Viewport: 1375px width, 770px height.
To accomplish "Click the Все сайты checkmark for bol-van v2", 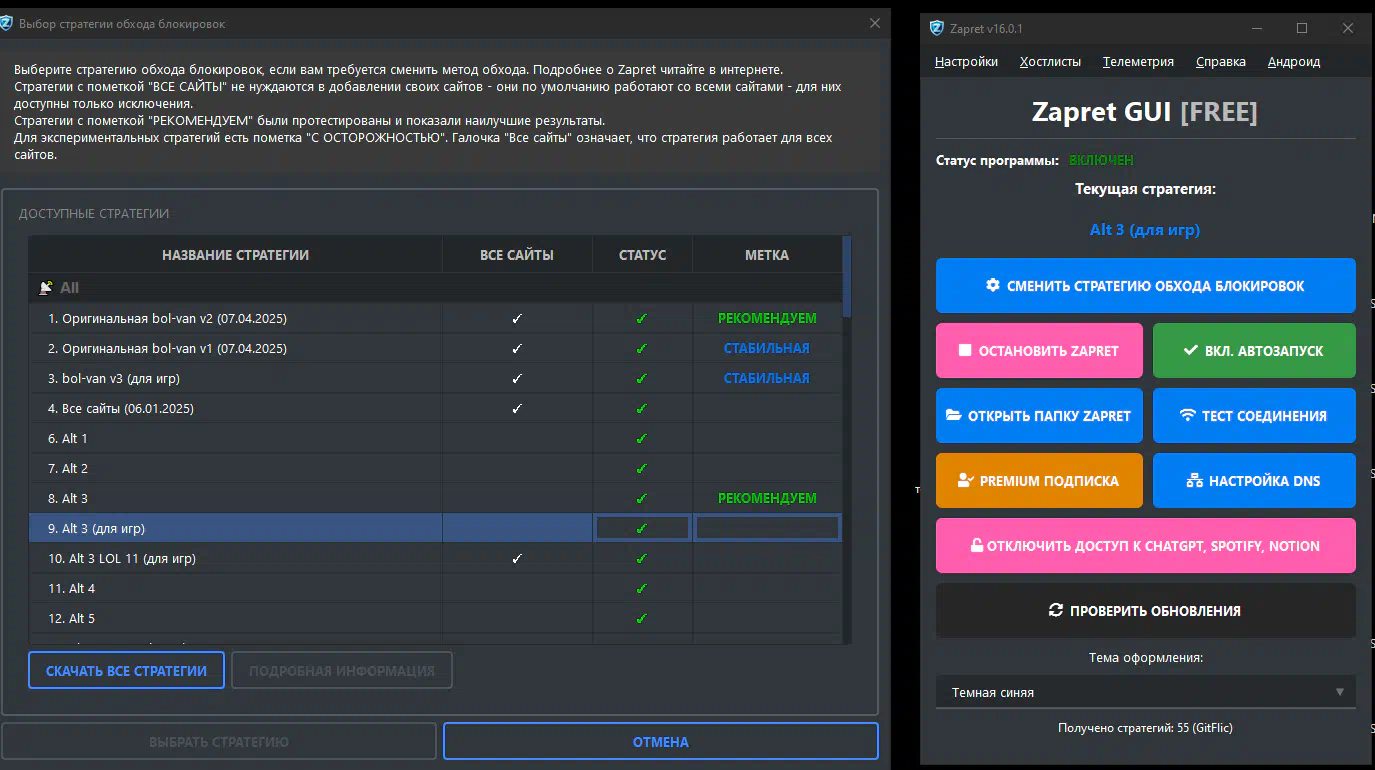I will pos(517,318).
